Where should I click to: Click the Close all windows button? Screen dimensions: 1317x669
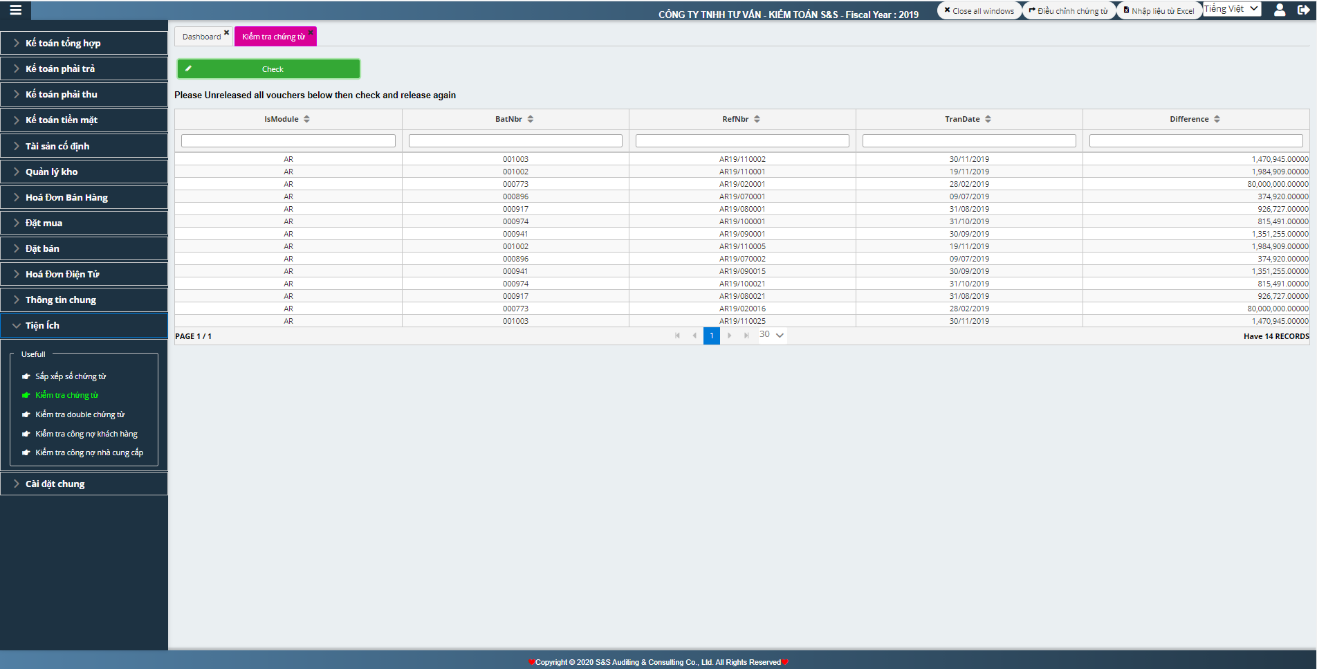tap(978, 10)
